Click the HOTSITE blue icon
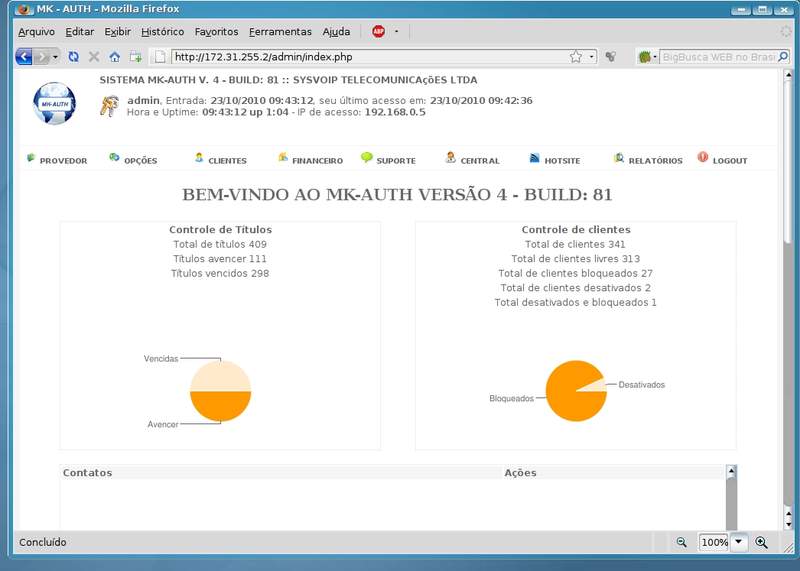 click(534, 158)
